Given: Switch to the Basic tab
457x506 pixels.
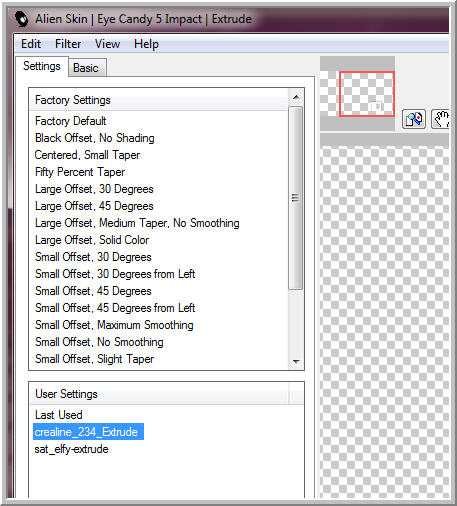Looking at the screenshot, I should click(x=86, y=68).
